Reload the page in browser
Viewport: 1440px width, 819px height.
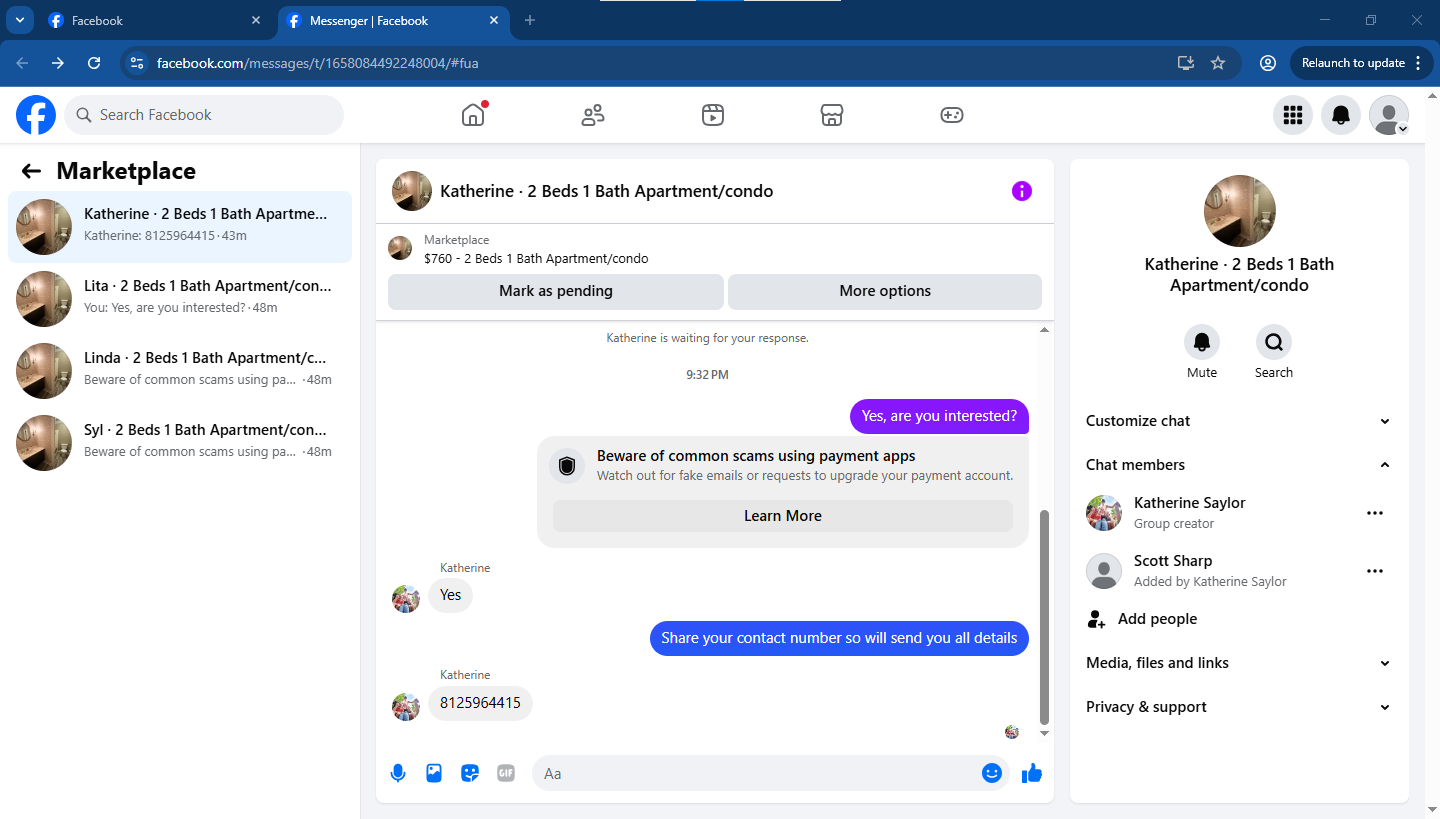click(x=94, y=63)
